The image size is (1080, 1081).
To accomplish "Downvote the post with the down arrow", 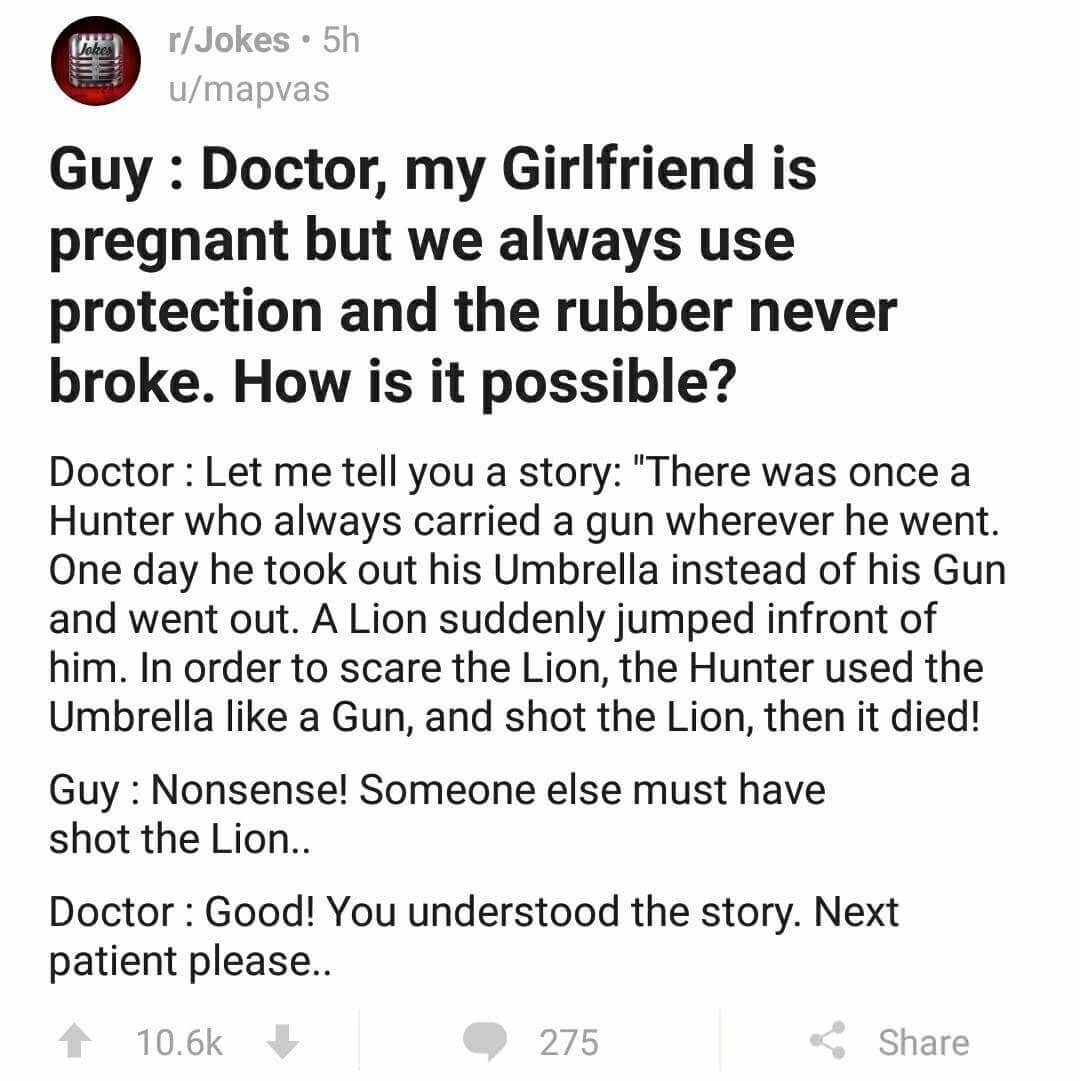I will coord(284,1042).
